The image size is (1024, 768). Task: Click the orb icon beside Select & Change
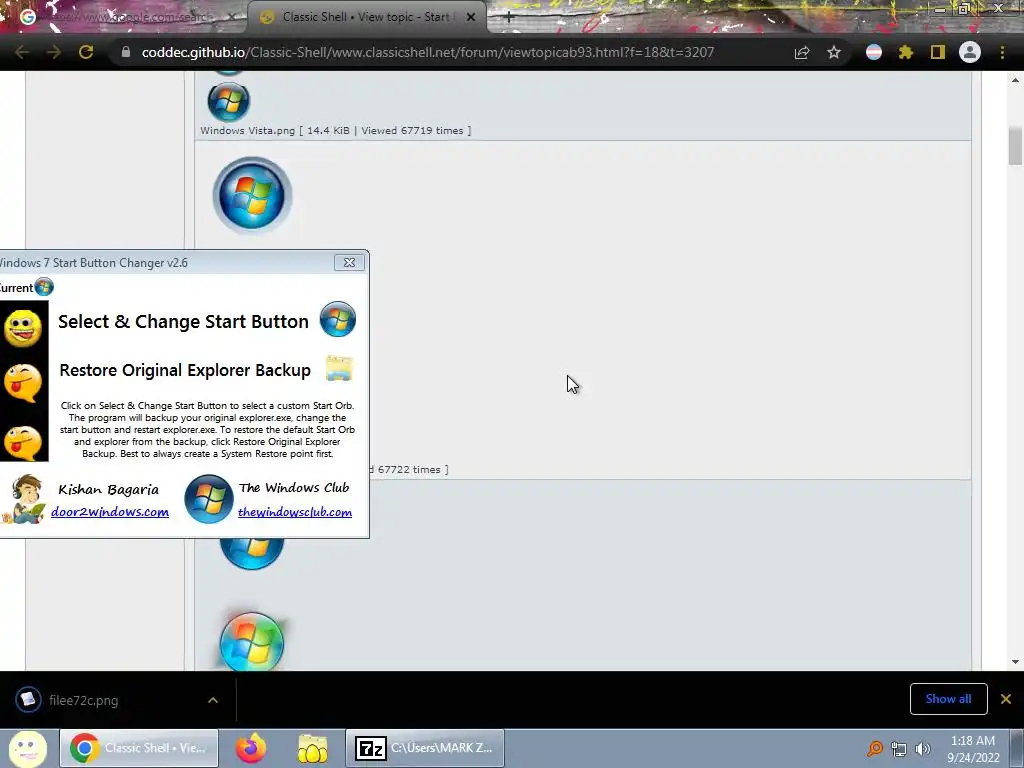point(338,319)
